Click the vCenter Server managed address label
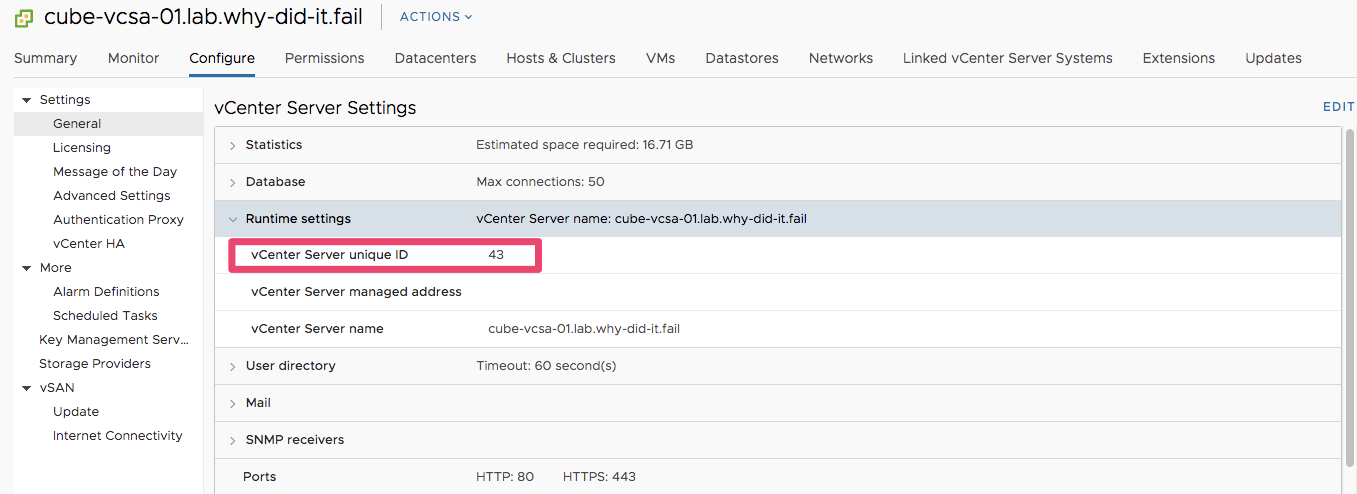This screenshot has width=1357, height=494. pos(356,292)
